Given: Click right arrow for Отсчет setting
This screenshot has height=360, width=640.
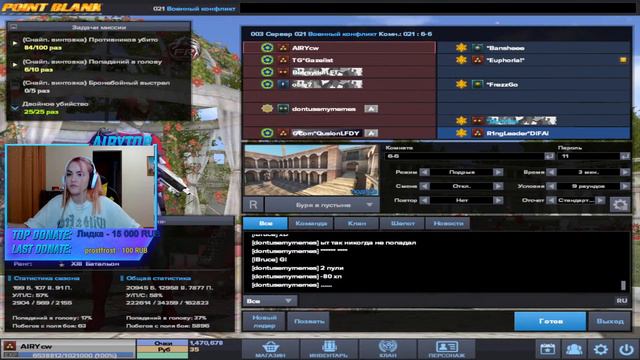Looking at the screenshot, I should 600,200.
